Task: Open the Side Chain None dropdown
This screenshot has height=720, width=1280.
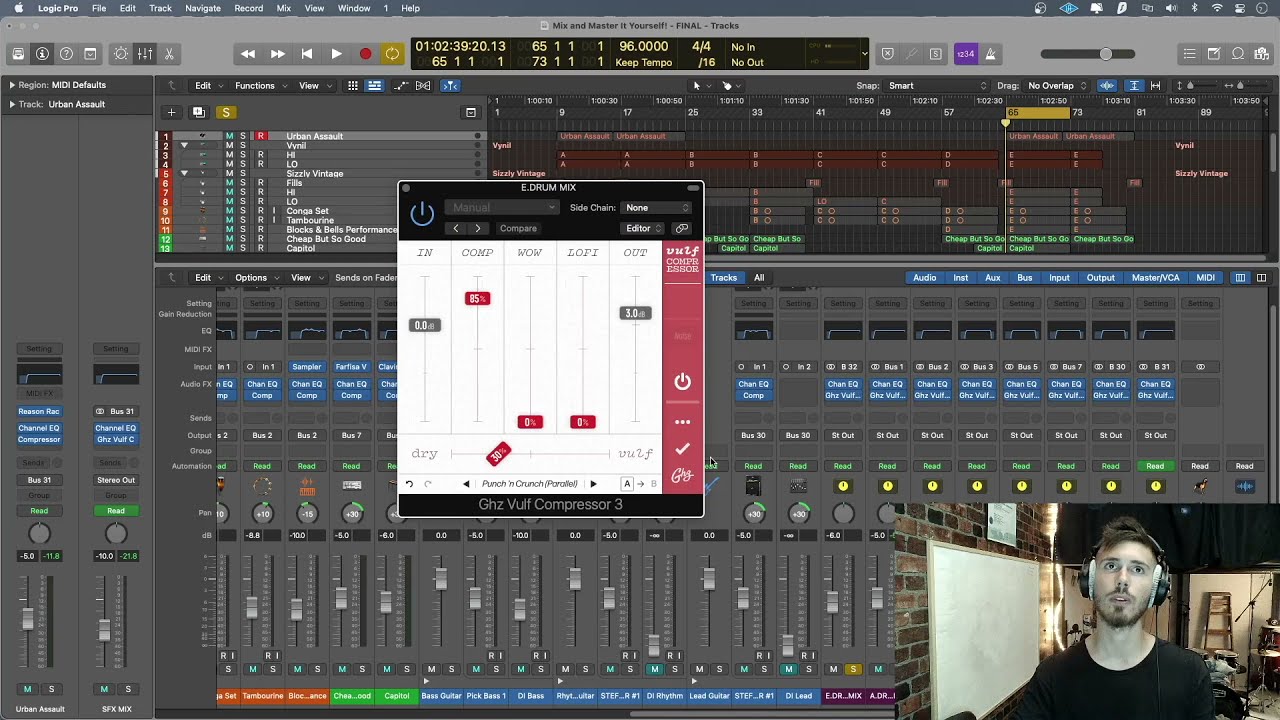Action: coord(656,208)
